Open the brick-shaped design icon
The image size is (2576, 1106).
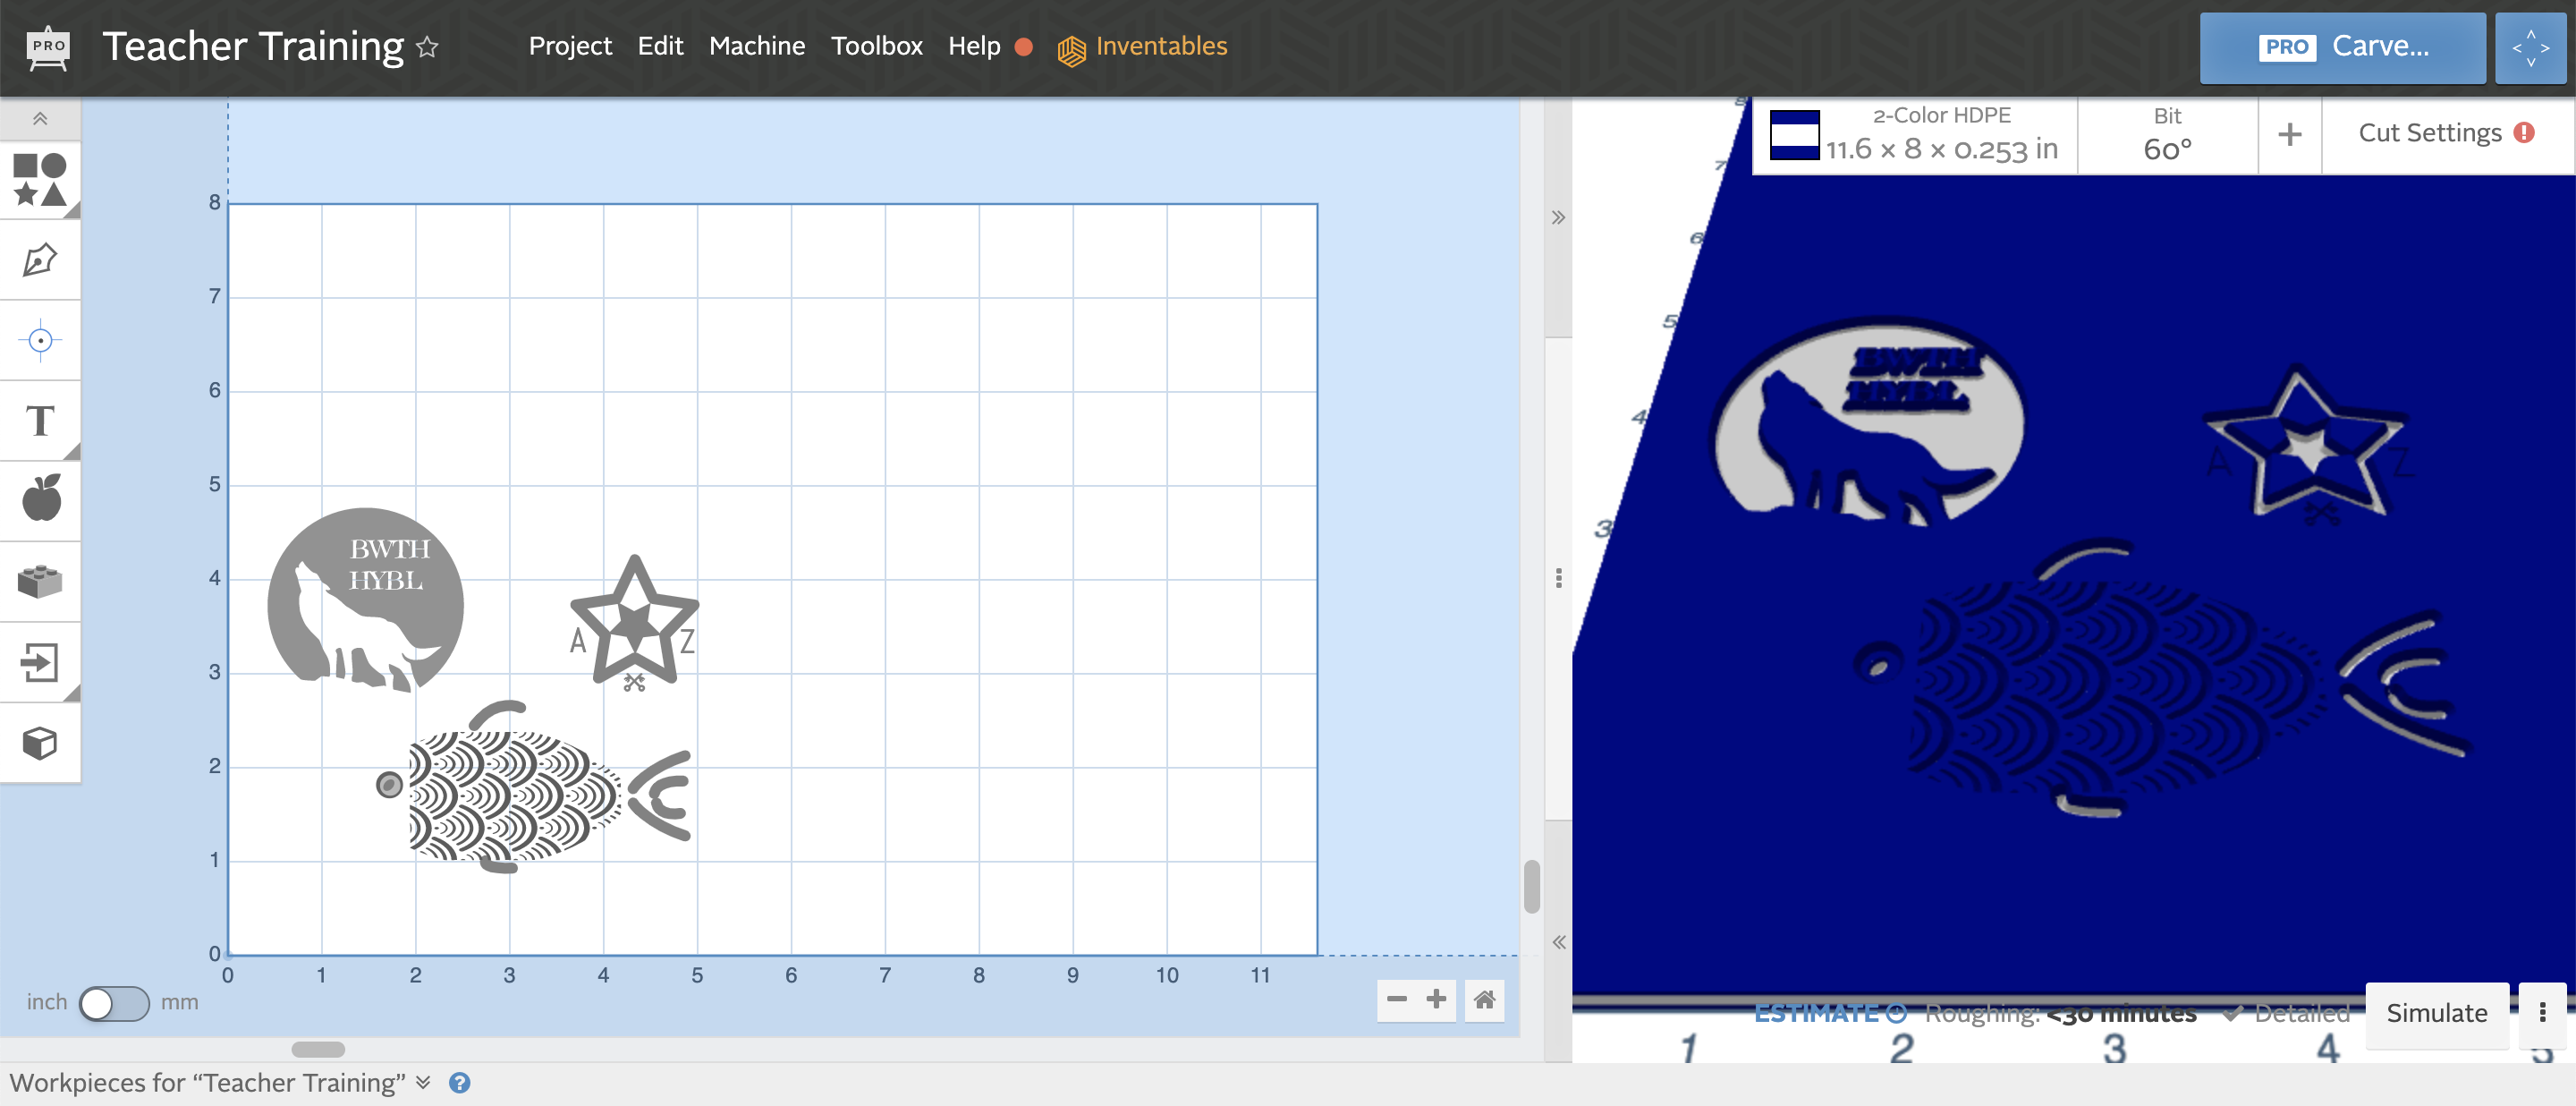40,581
